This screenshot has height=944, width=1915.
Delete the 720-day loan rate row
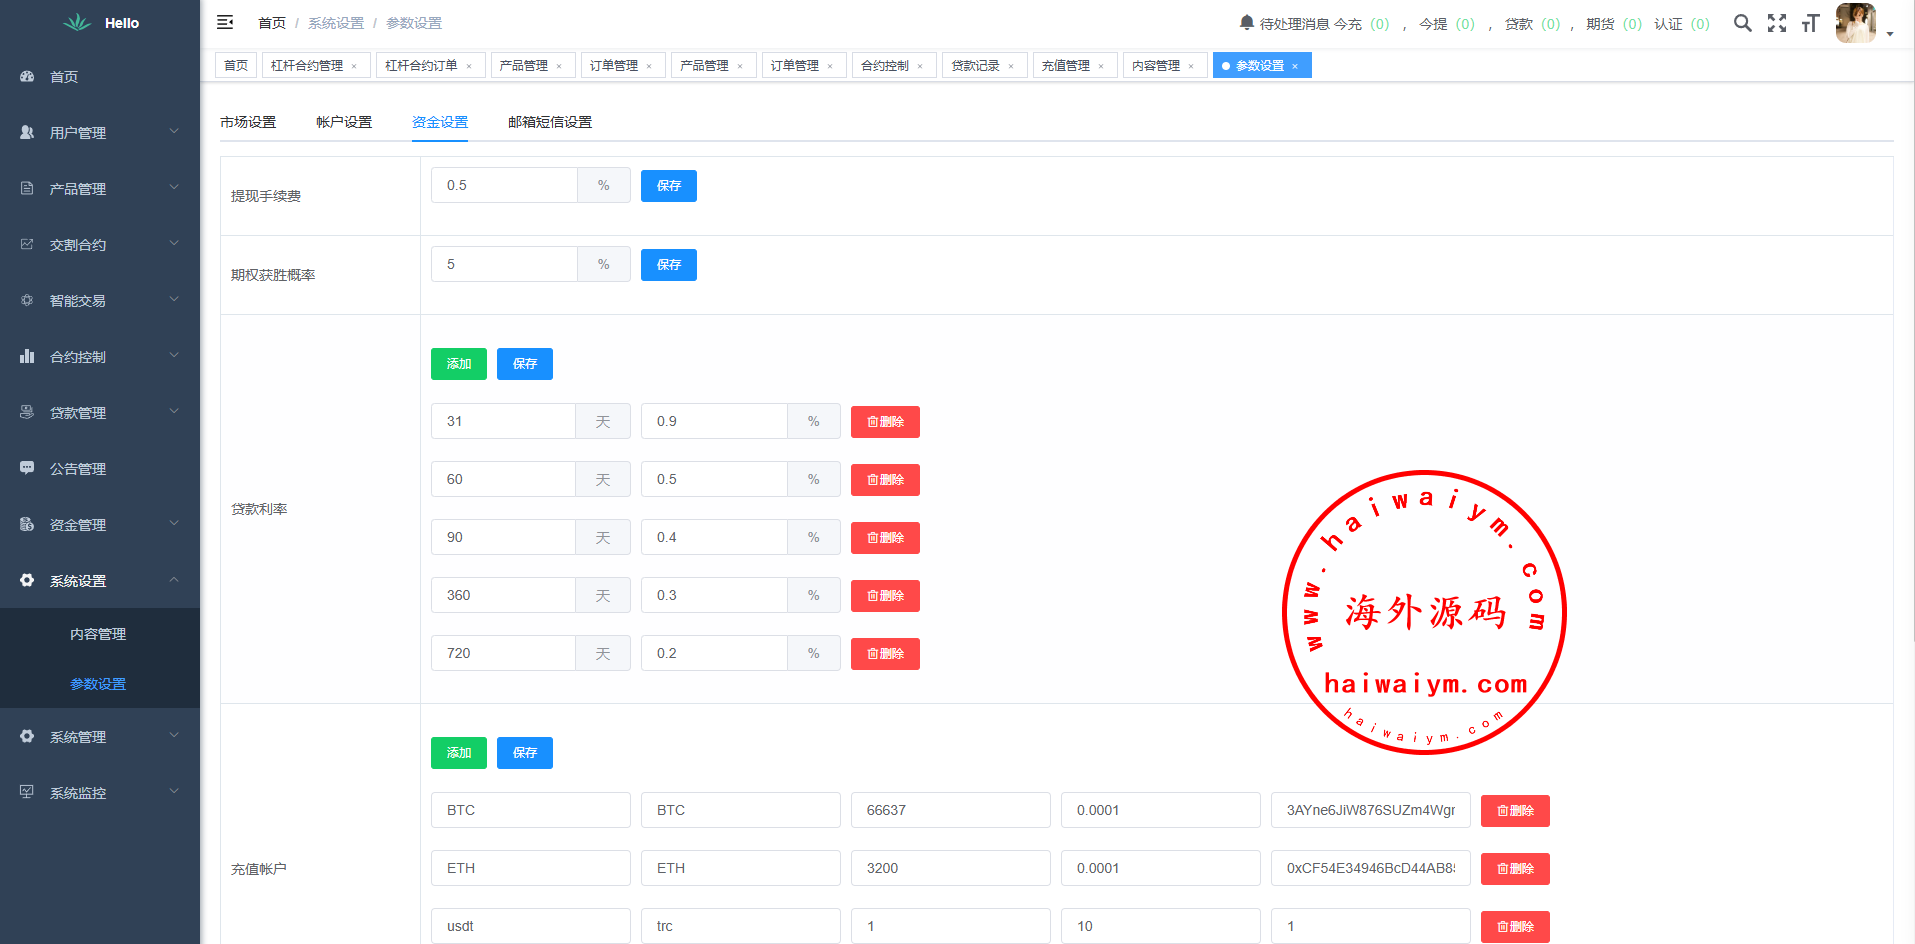coord(885,654)
